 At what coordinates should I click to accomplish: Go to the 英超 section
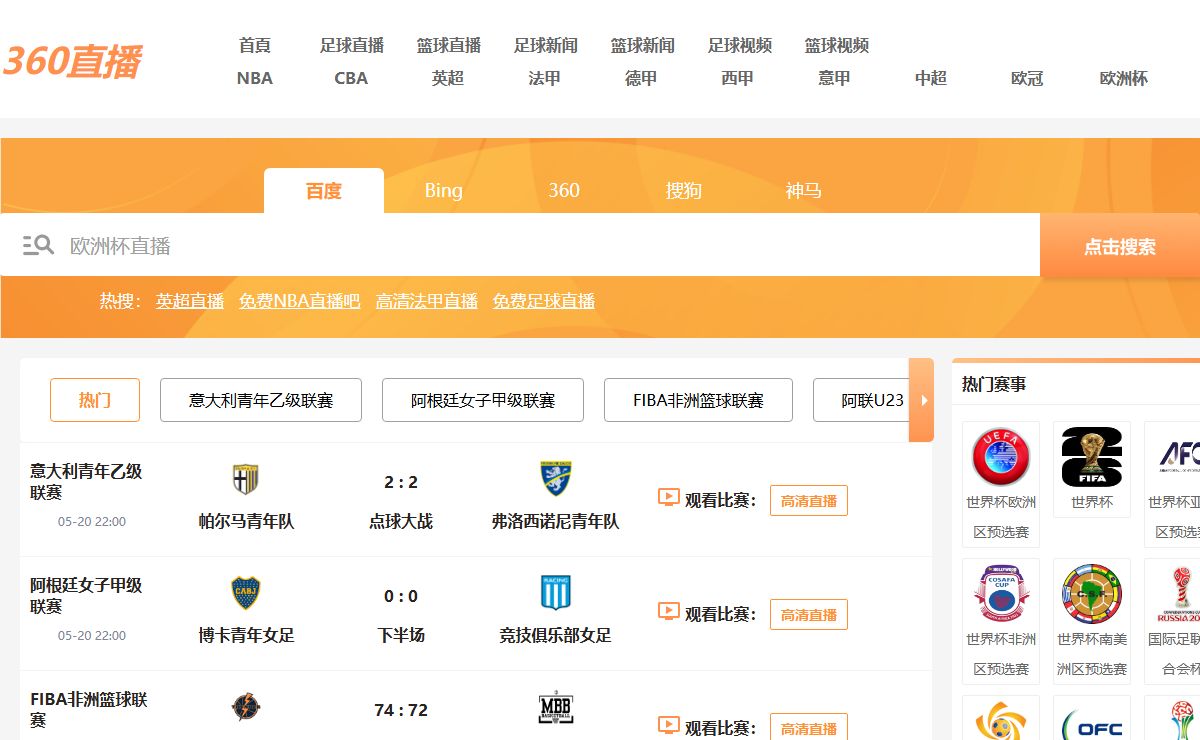448,78
